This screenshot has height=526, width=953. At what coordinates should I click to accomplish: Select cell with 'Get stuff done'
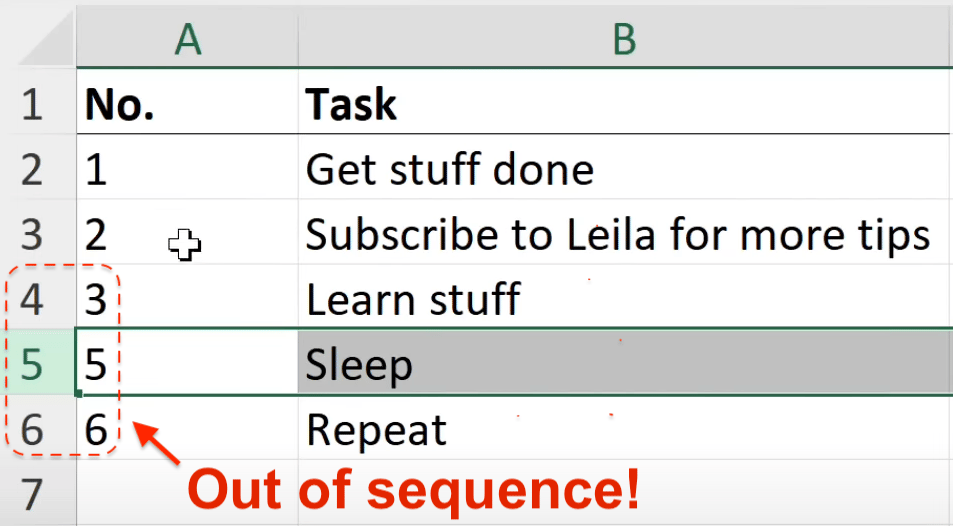tap(625, 167)
